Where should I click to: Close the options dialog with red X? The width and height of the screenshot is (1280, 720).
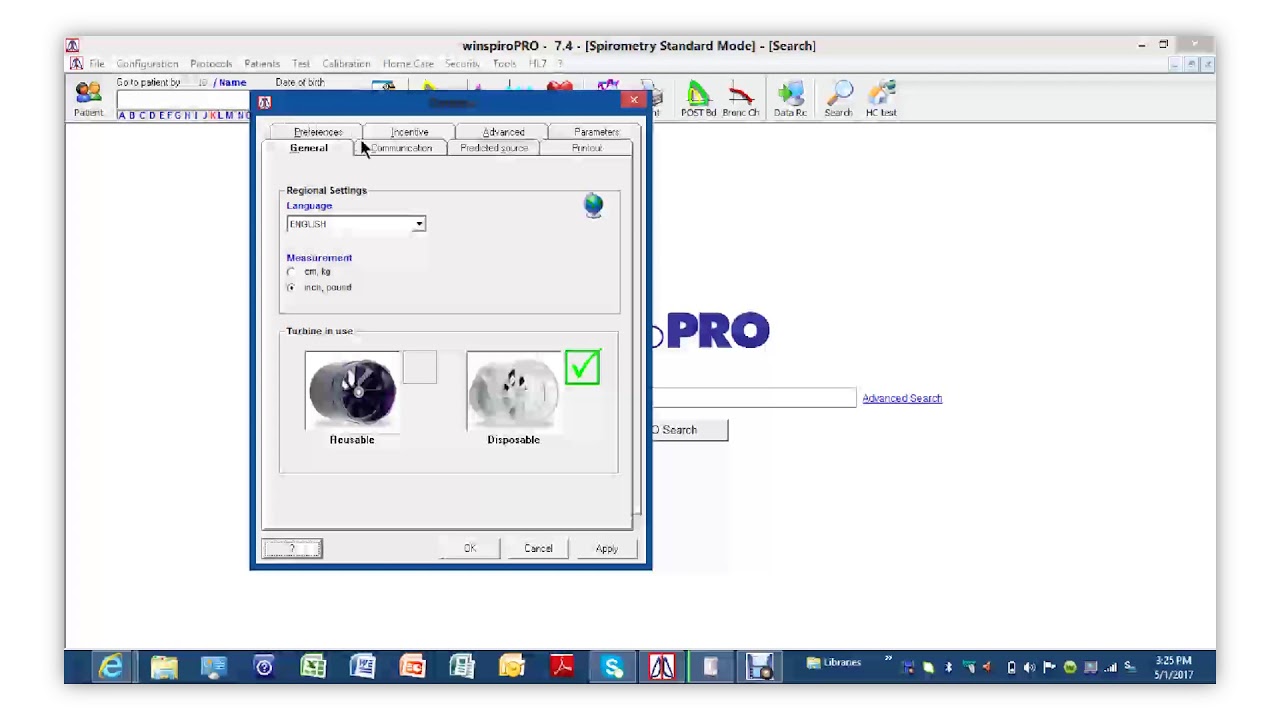633,100
